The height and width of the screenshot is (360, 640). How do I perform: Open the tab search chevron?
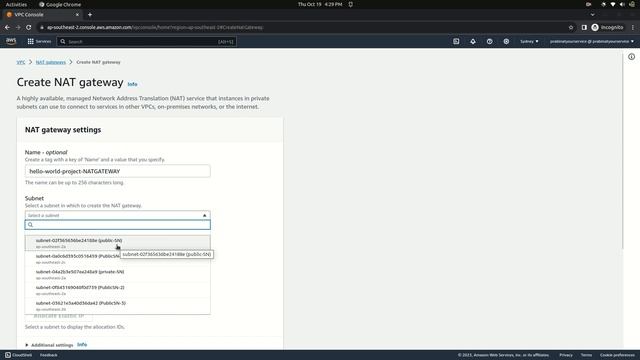point(592,15)
